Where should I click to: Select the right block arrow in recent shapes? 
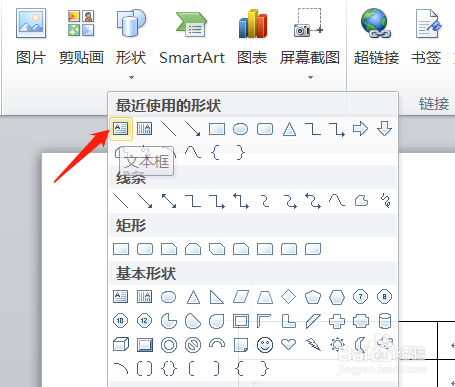361,129
